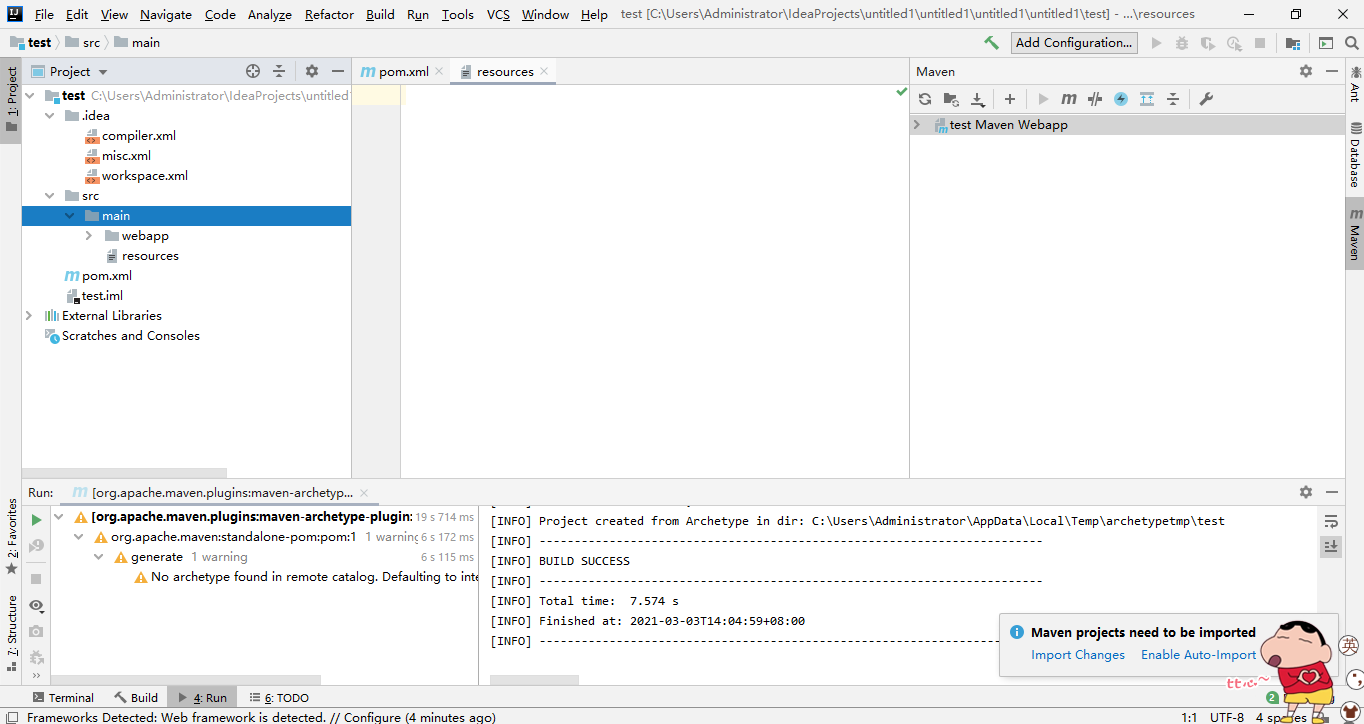Toggle soft-wrap in Run console output
Image resolution: width=1364 pixels, height=724 pixels.
click(x=1331, y=521)
